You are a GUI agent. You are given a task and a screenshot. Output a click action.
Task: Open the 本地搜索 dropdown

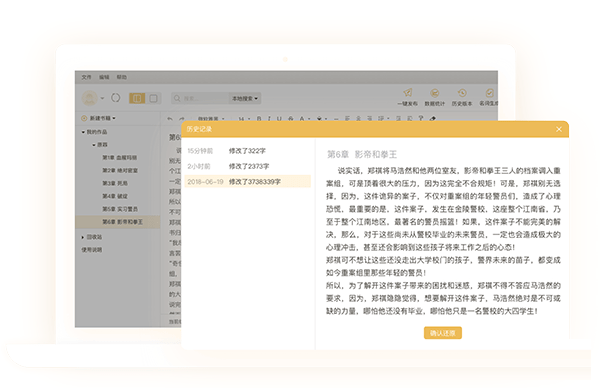pyautogui.click(x=245, y=98)
